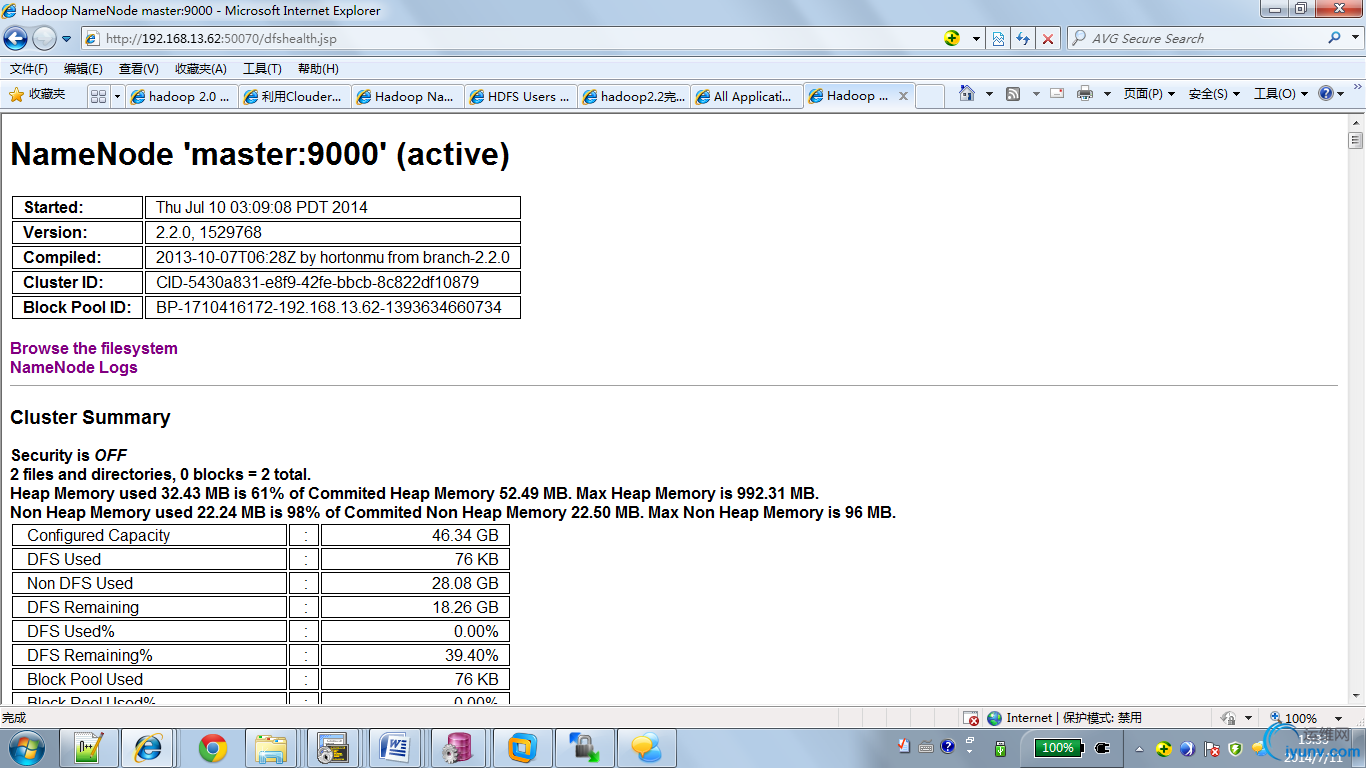Click the RSS feeds icon
The height and width of the screenshot is (768, 1366).
[x=1013, y=93]
